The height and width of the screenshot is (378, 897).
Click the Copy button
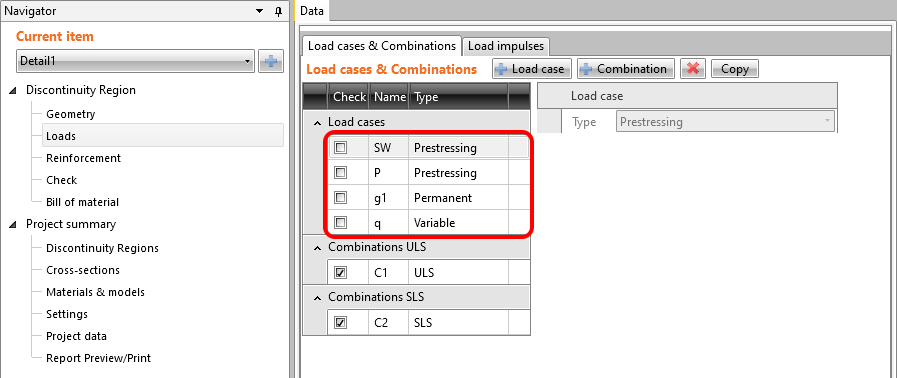pyautogui.click(x=735, y=69)
